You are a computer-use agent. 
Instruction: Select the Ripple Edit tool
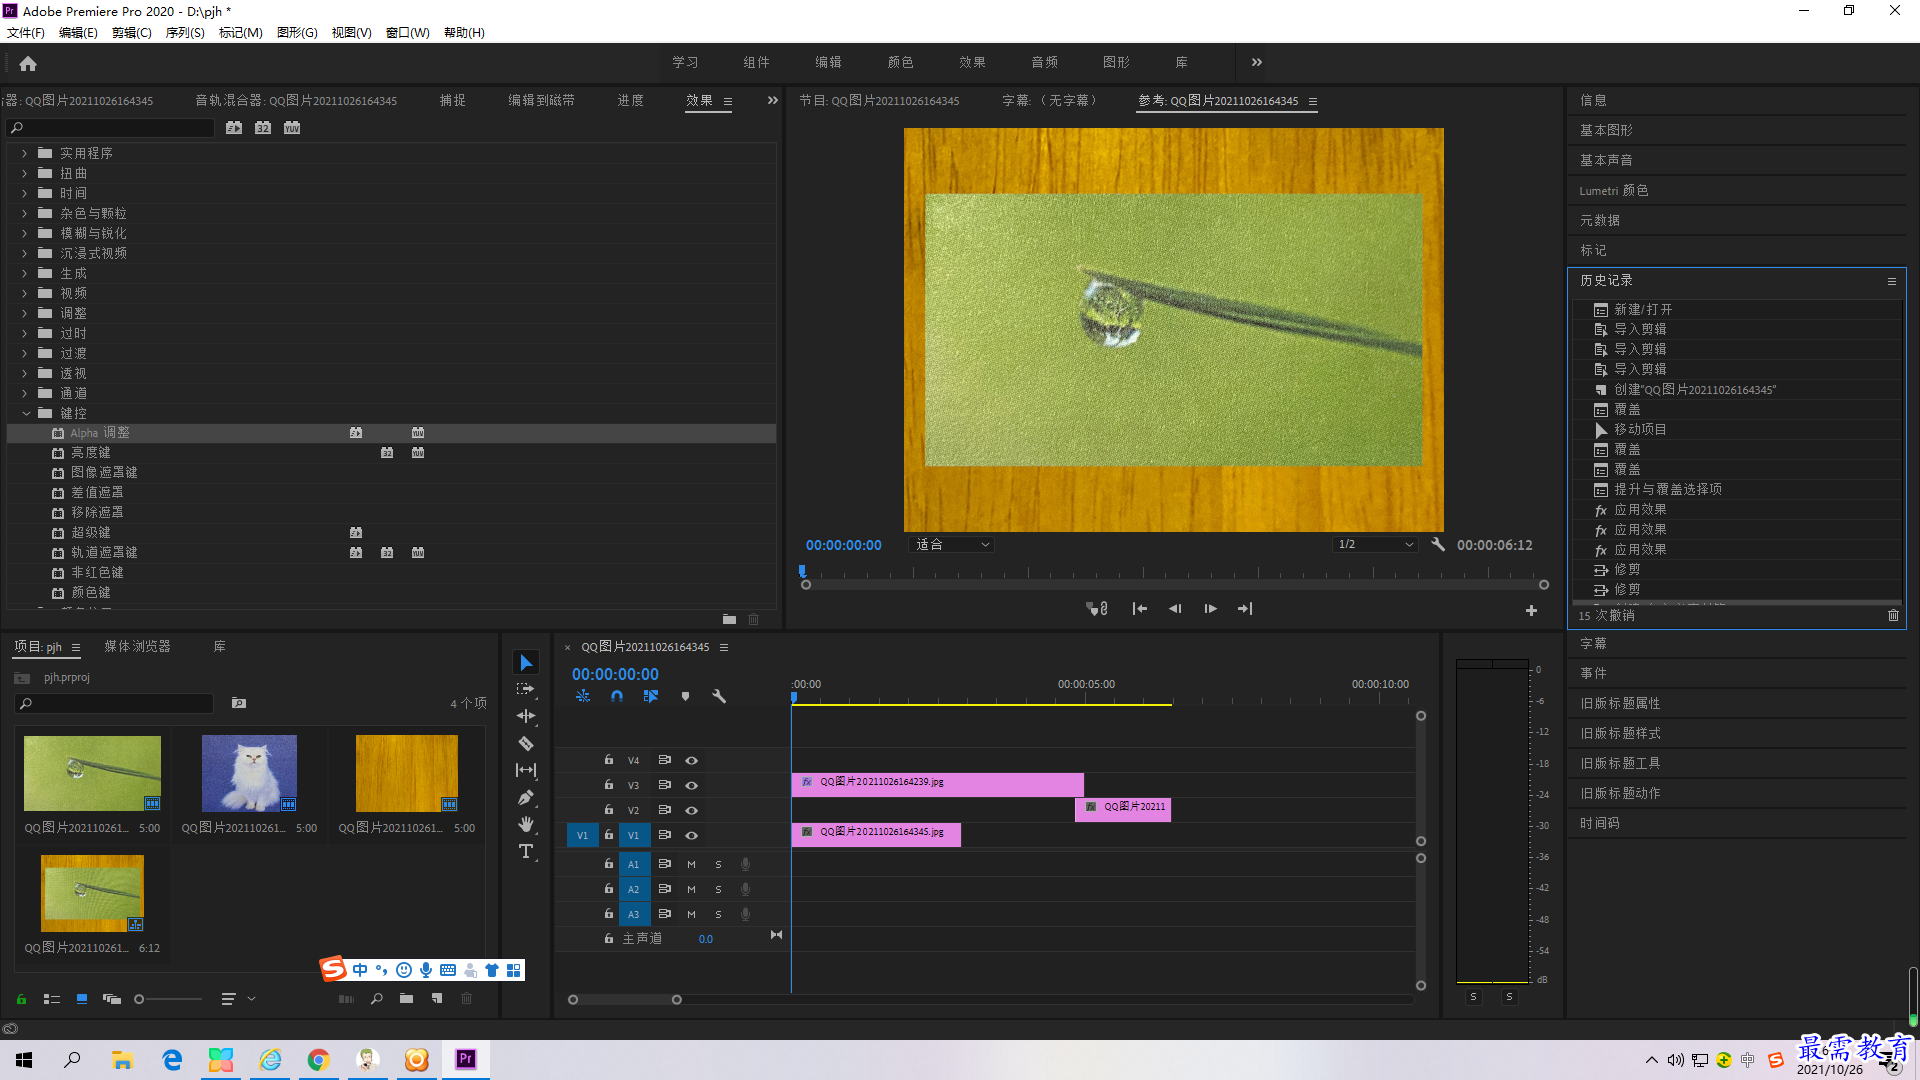tap(526, 716)
